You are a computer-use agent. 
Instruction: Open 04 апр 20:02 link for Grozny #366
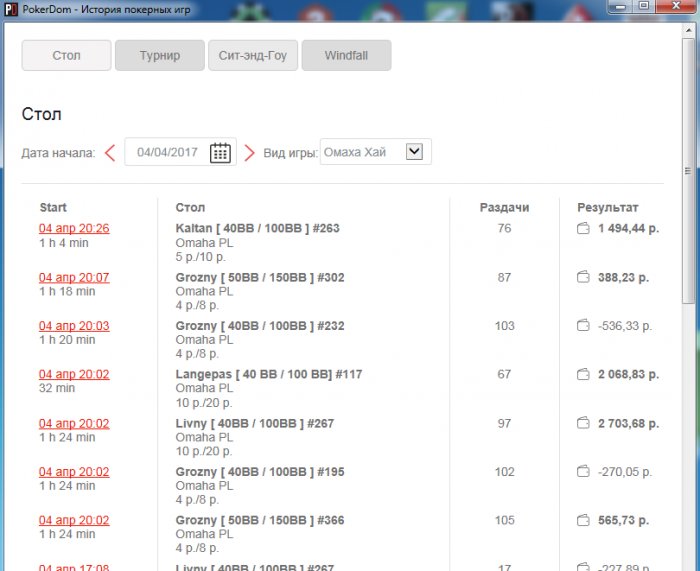74,520
